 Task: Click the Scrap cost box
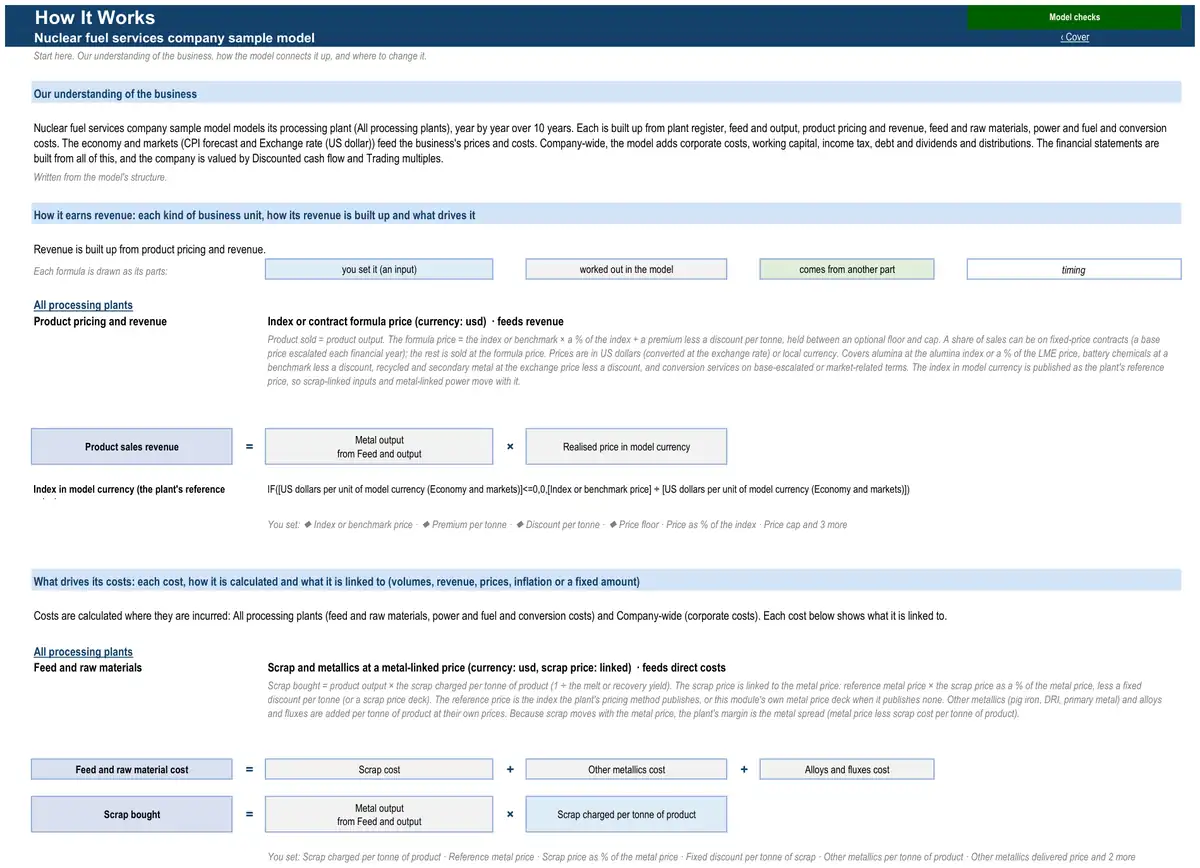(x=379, y=770)
